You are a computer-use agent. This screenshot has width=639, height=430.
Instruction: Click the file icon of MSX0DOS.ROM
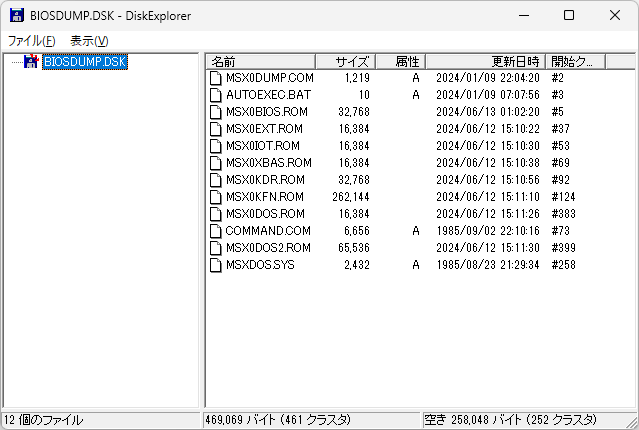click(216, 214)
